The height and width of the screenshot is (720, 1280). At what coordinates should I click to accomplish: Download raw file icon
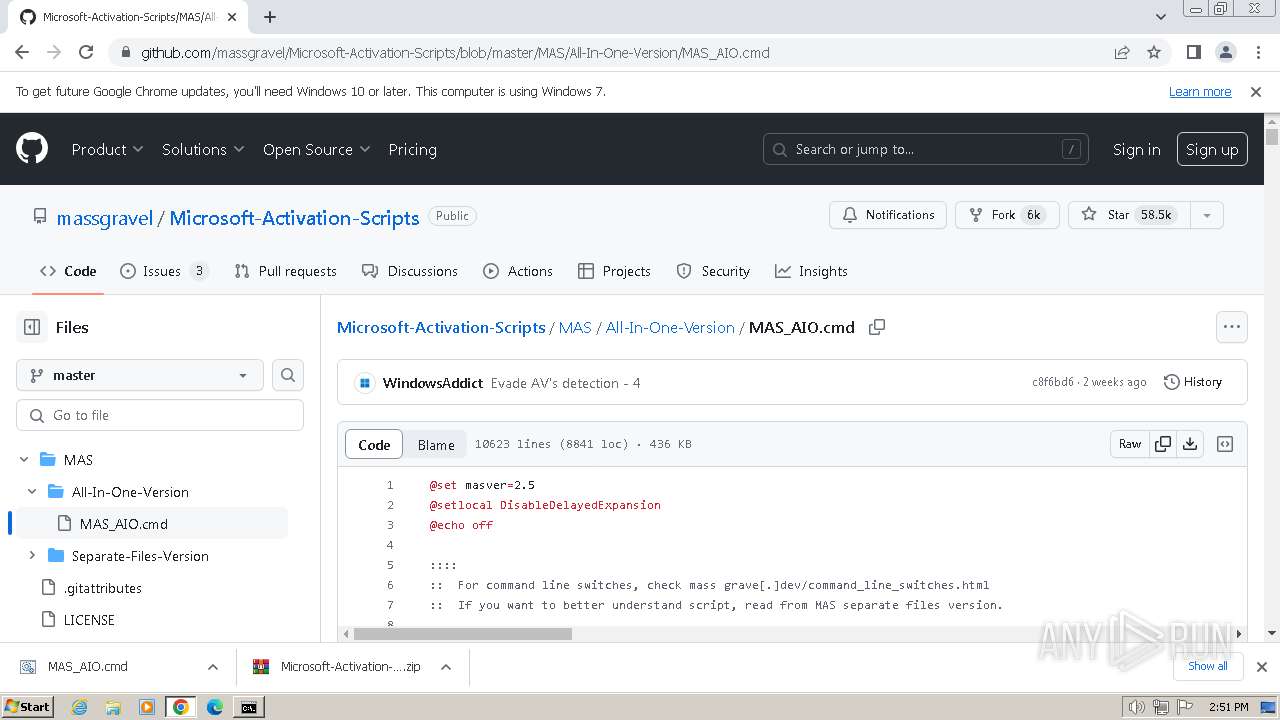click(x=1190, y=444)
